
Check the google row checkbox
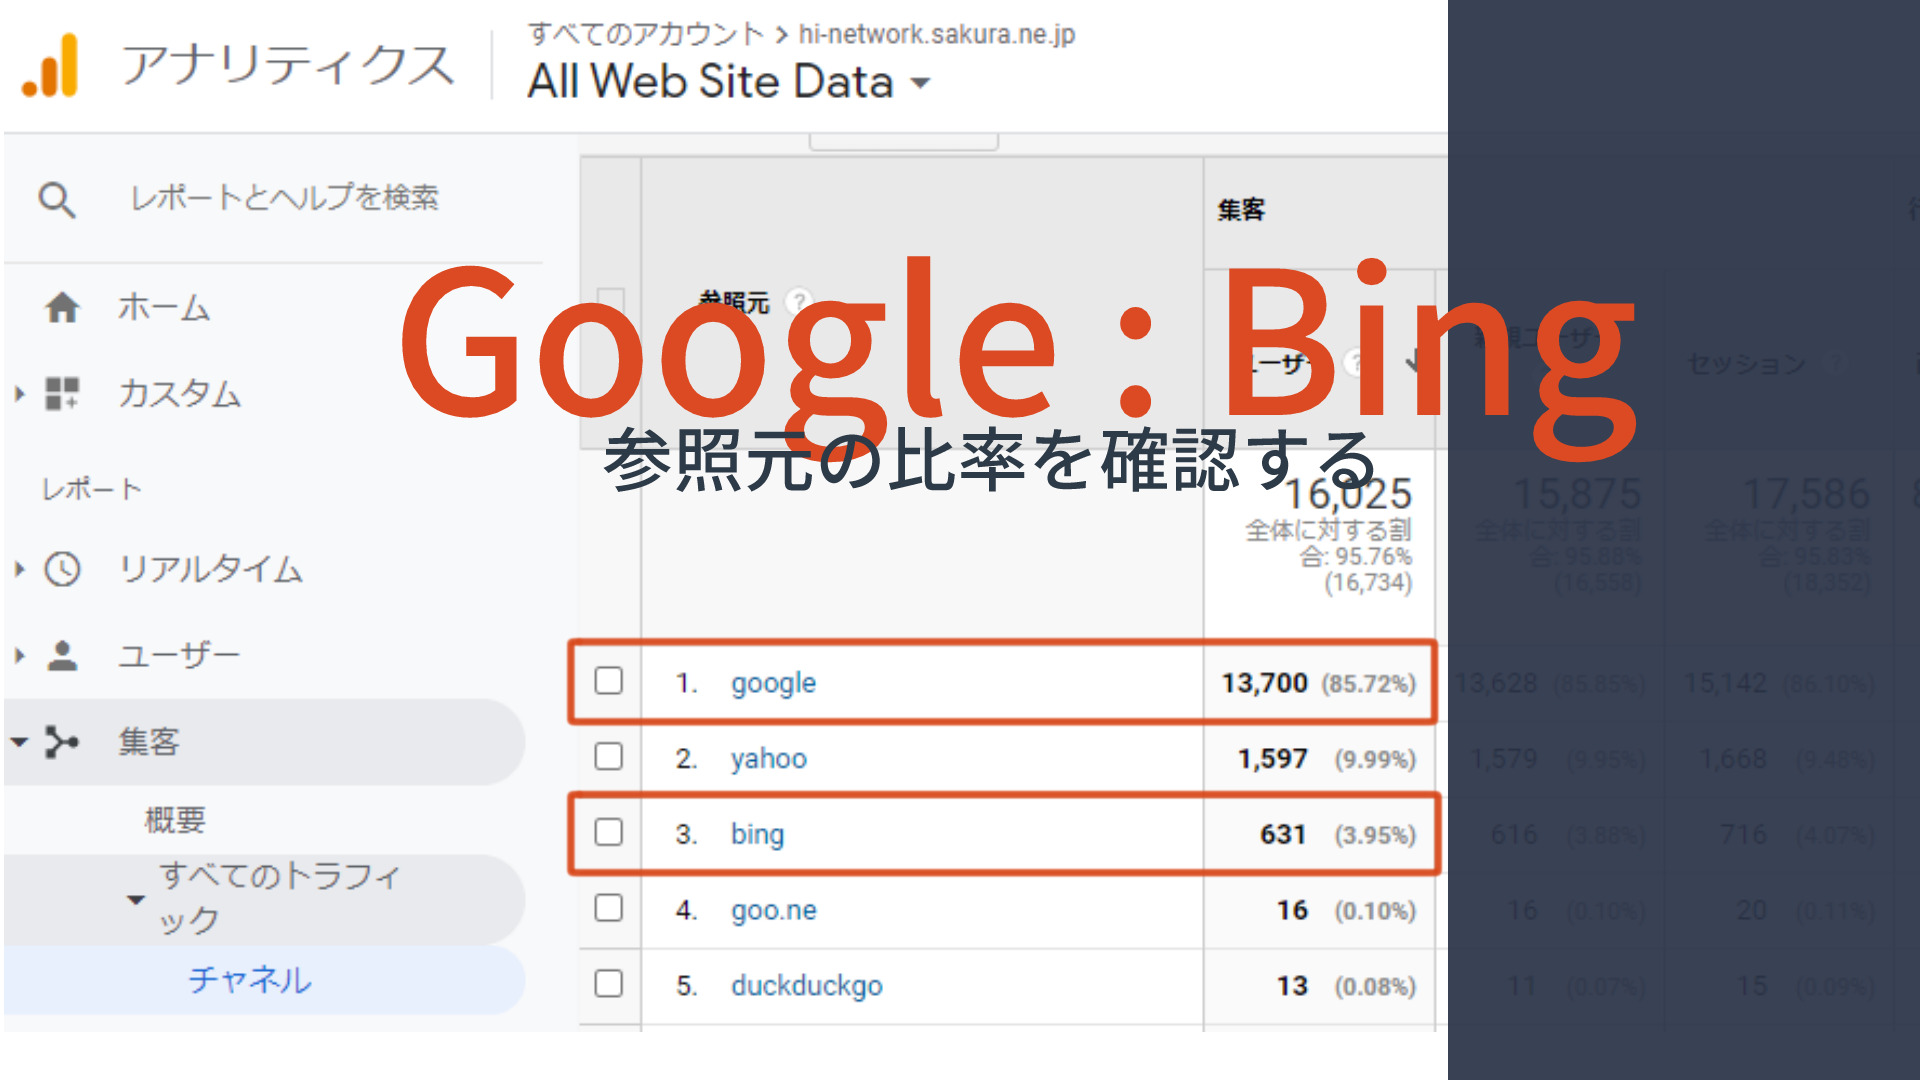pos(608,681)
